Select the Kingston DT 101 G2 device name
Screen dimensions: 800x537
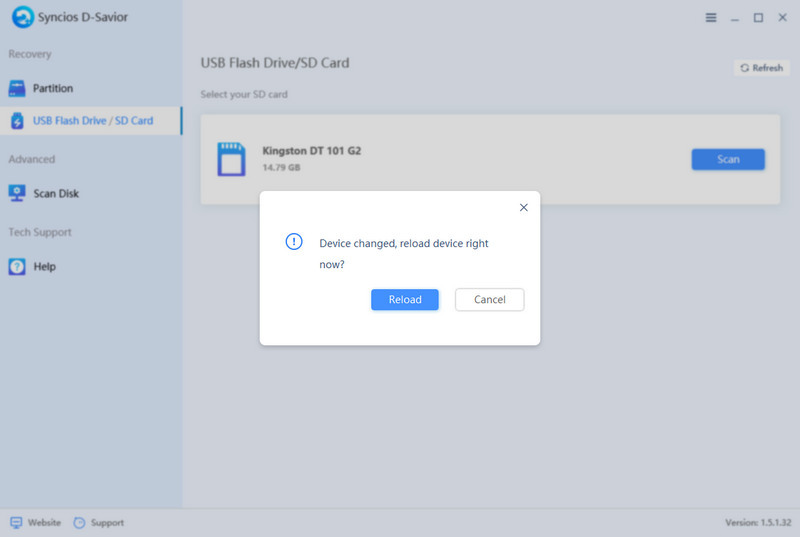coord(311,151)
